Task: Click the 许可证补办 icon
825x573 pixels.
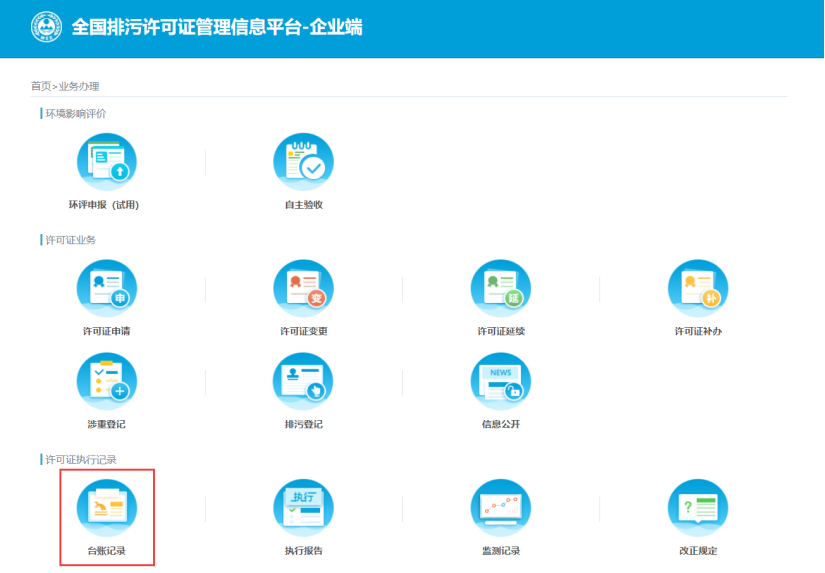Action: [x=698, y=288]
